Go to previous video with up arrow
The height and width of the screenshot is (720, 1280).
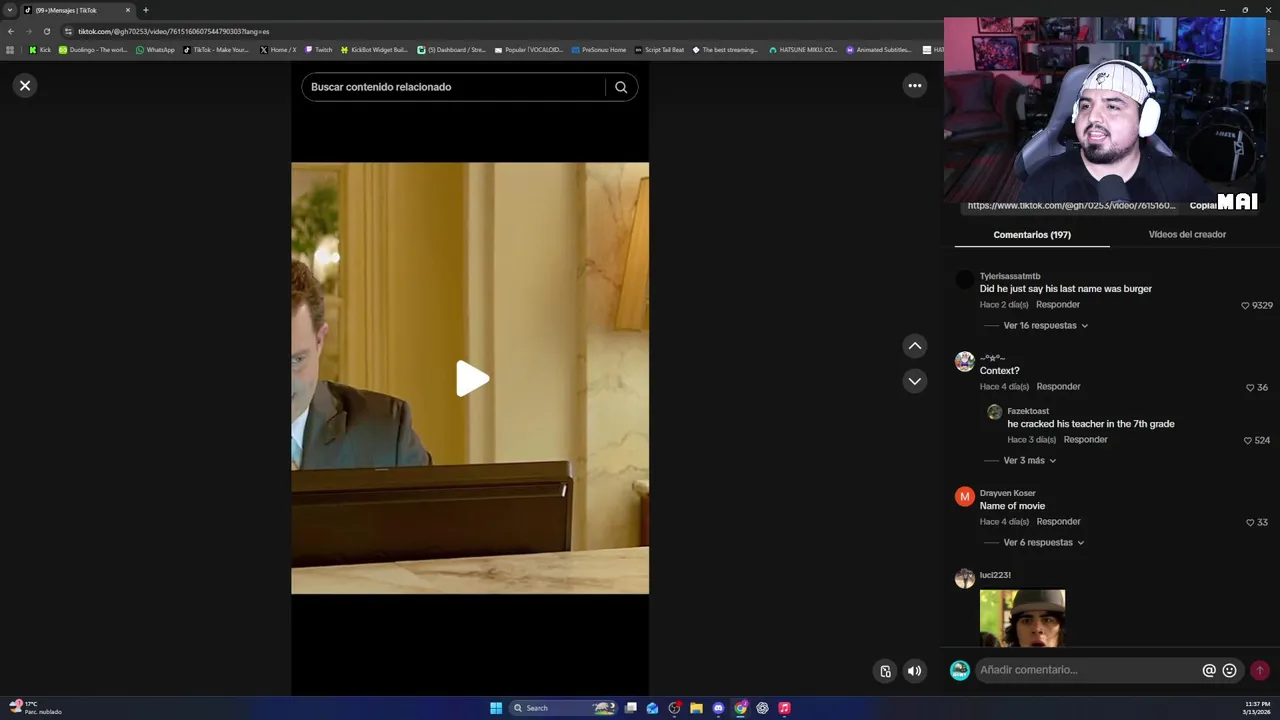pyautogui.click(x=914, y=346)
